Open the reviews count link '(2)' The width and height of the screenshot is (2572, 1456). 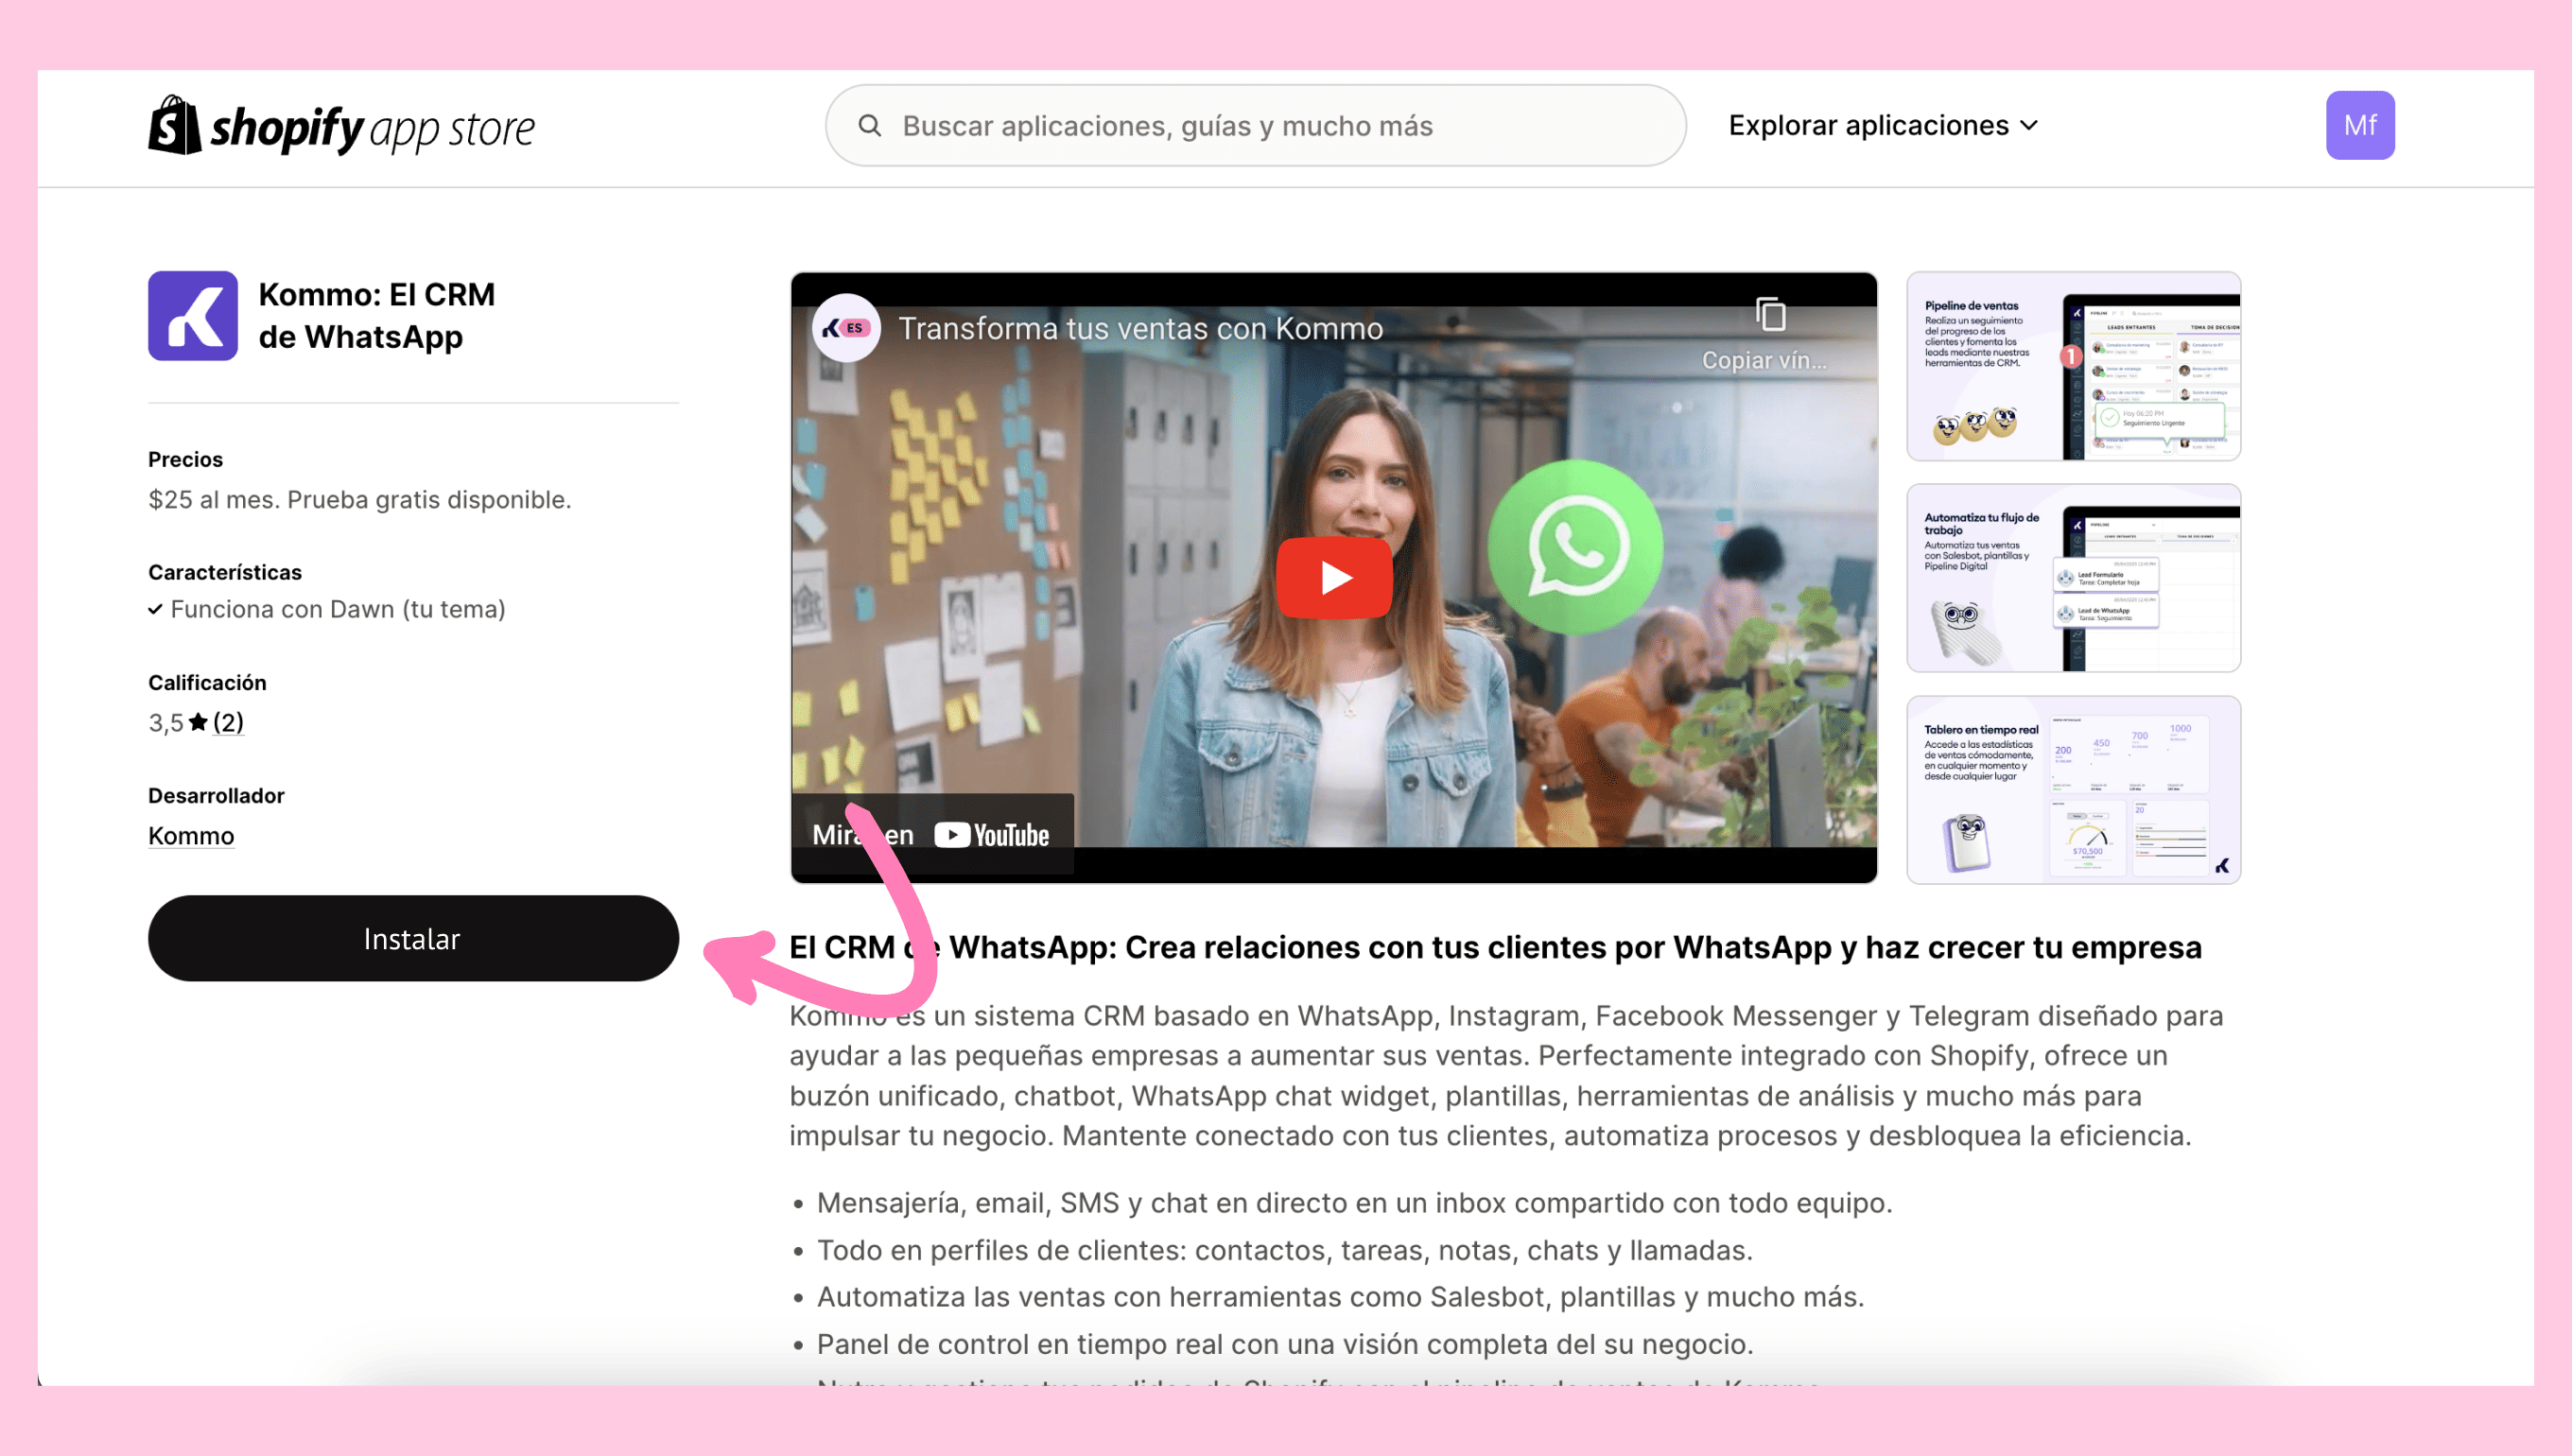(228, 722)
